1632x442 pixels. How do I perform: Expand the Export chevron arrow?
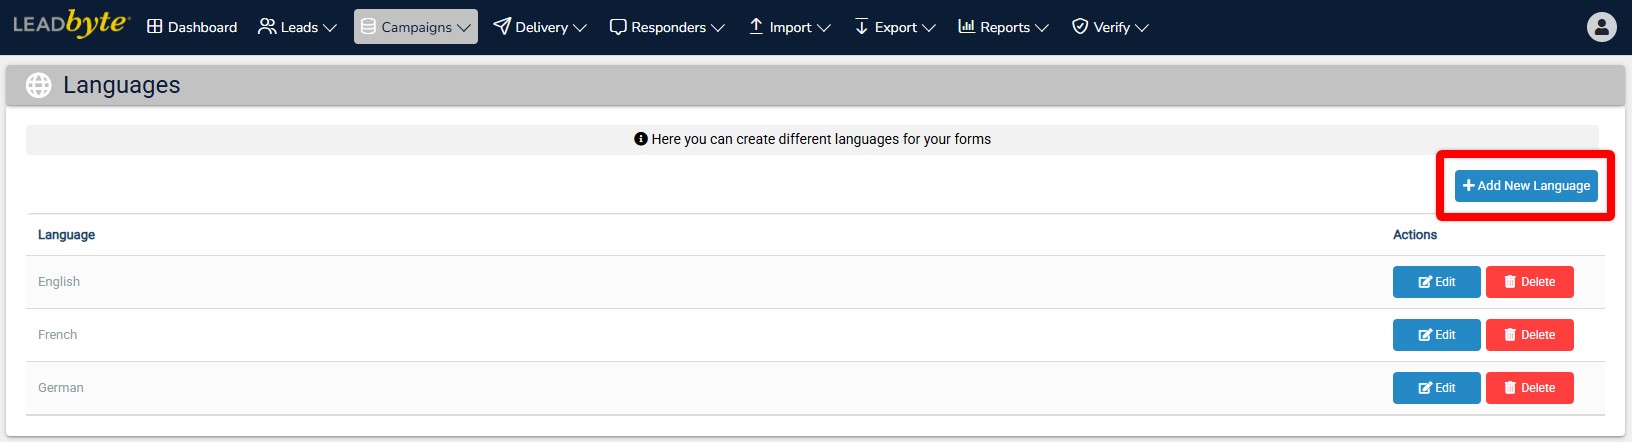coord(929,28)
